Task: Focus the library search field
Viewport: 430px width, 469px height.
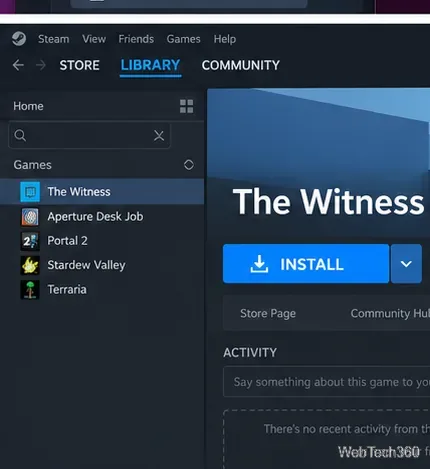Action: 89,135
